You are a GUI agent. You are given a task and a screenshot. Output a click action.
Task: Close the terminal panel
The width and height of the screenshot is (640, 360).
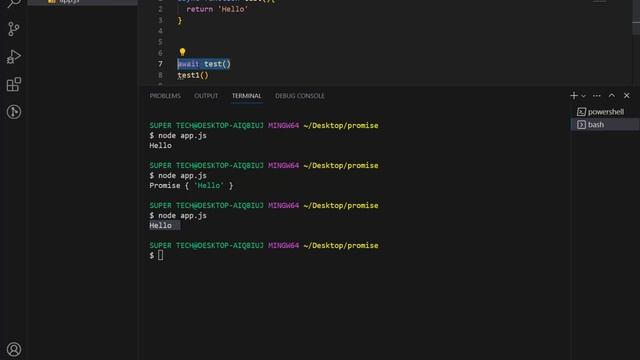[x=627, y=96]
